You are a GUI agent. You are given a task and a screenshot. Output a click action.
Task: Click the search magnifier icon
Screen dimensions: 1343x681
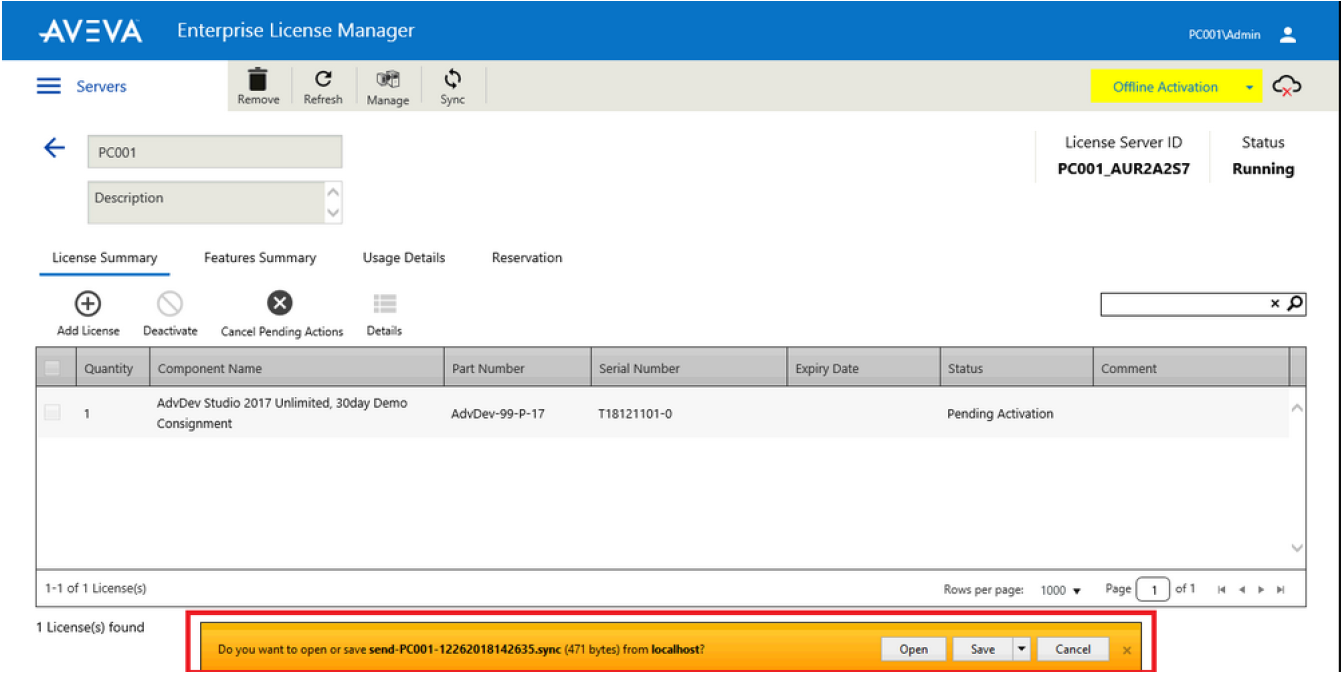click(1295, 303)
